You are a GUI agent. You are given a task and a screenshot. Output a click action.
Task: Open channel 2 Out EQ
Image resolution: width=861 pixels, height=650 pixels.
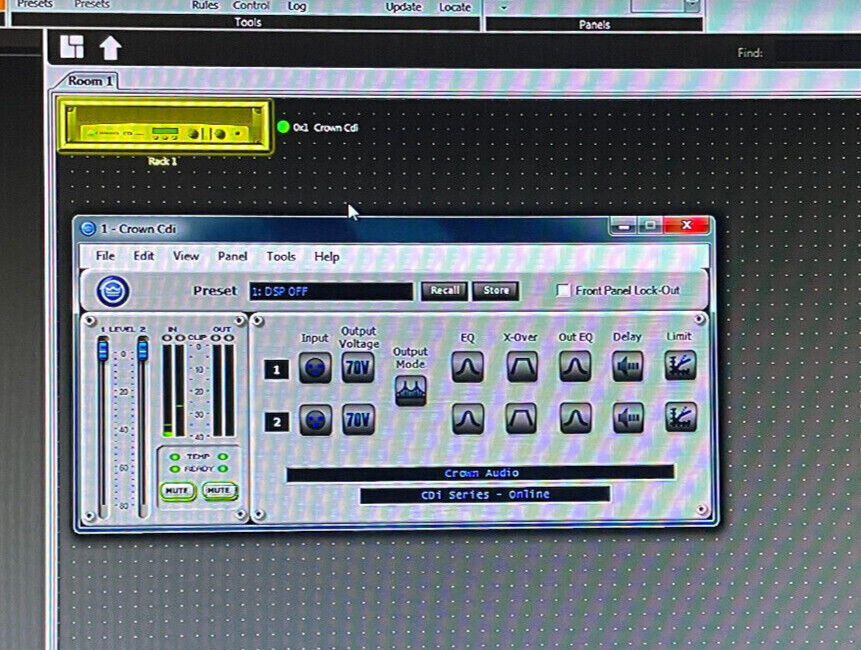(575, 418)
